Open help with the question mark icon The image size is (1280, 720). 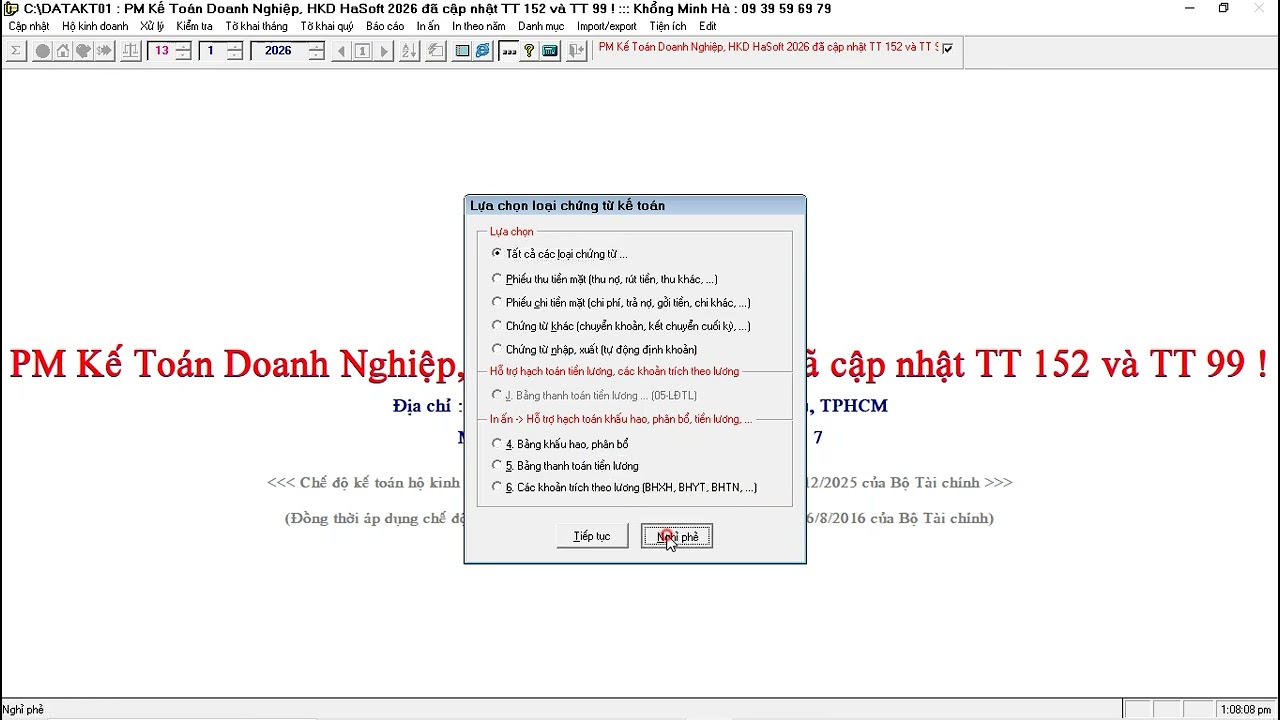tap(529, 51)
